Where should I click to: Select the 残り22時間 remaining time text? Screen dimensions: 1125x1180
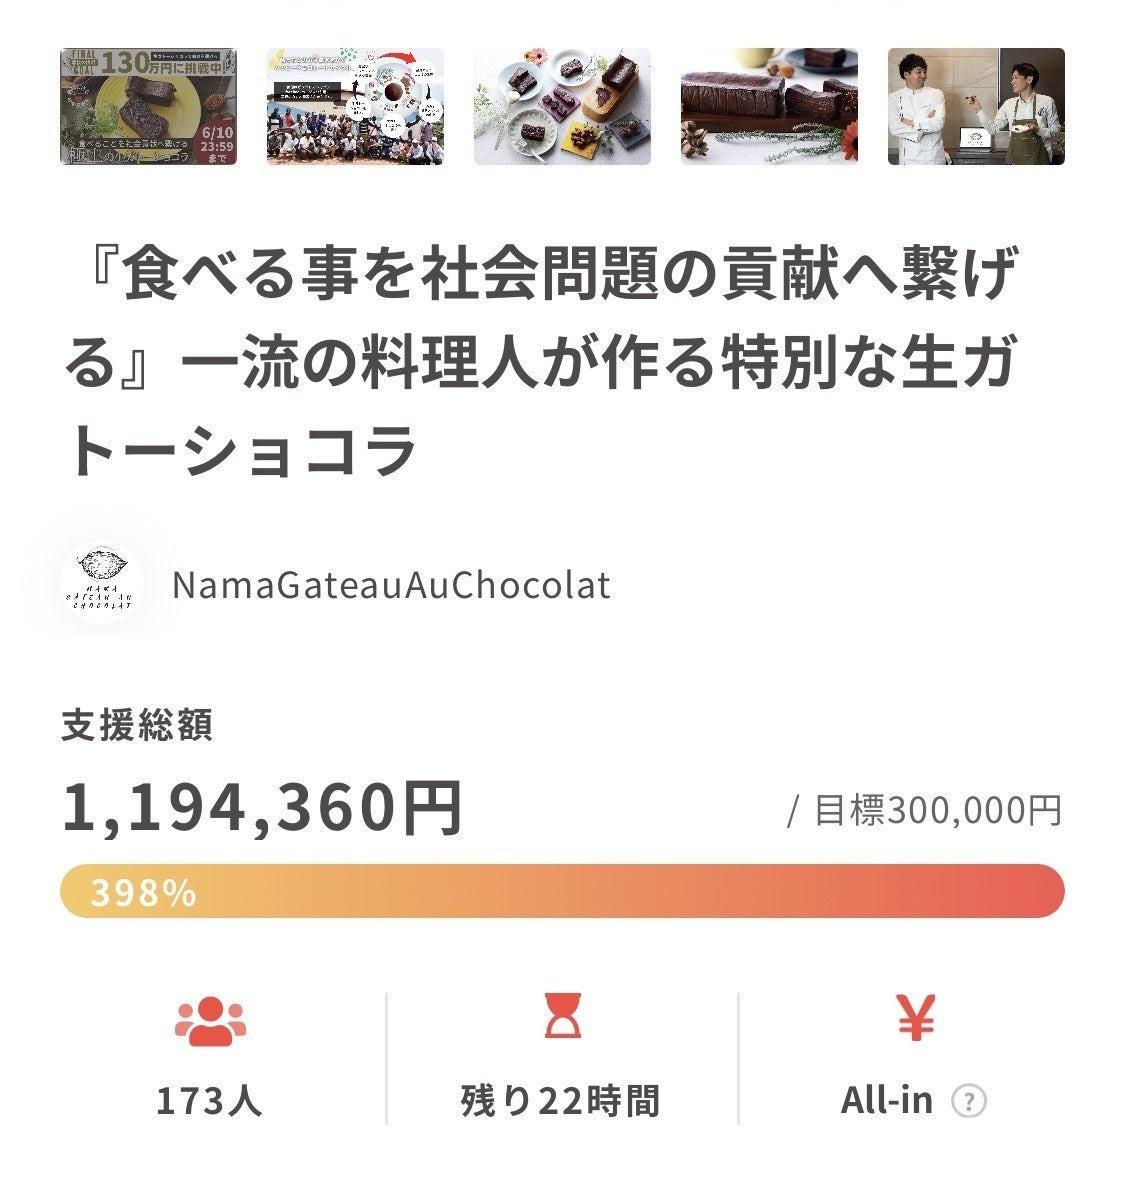[x=560, y=1101]
